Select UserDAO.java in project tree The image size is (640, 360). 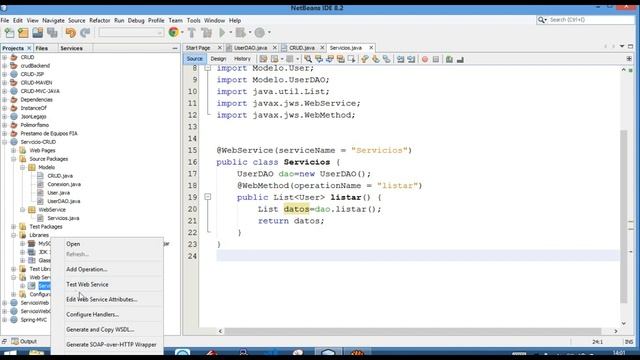pyautogui.click(x=63, y=201)
